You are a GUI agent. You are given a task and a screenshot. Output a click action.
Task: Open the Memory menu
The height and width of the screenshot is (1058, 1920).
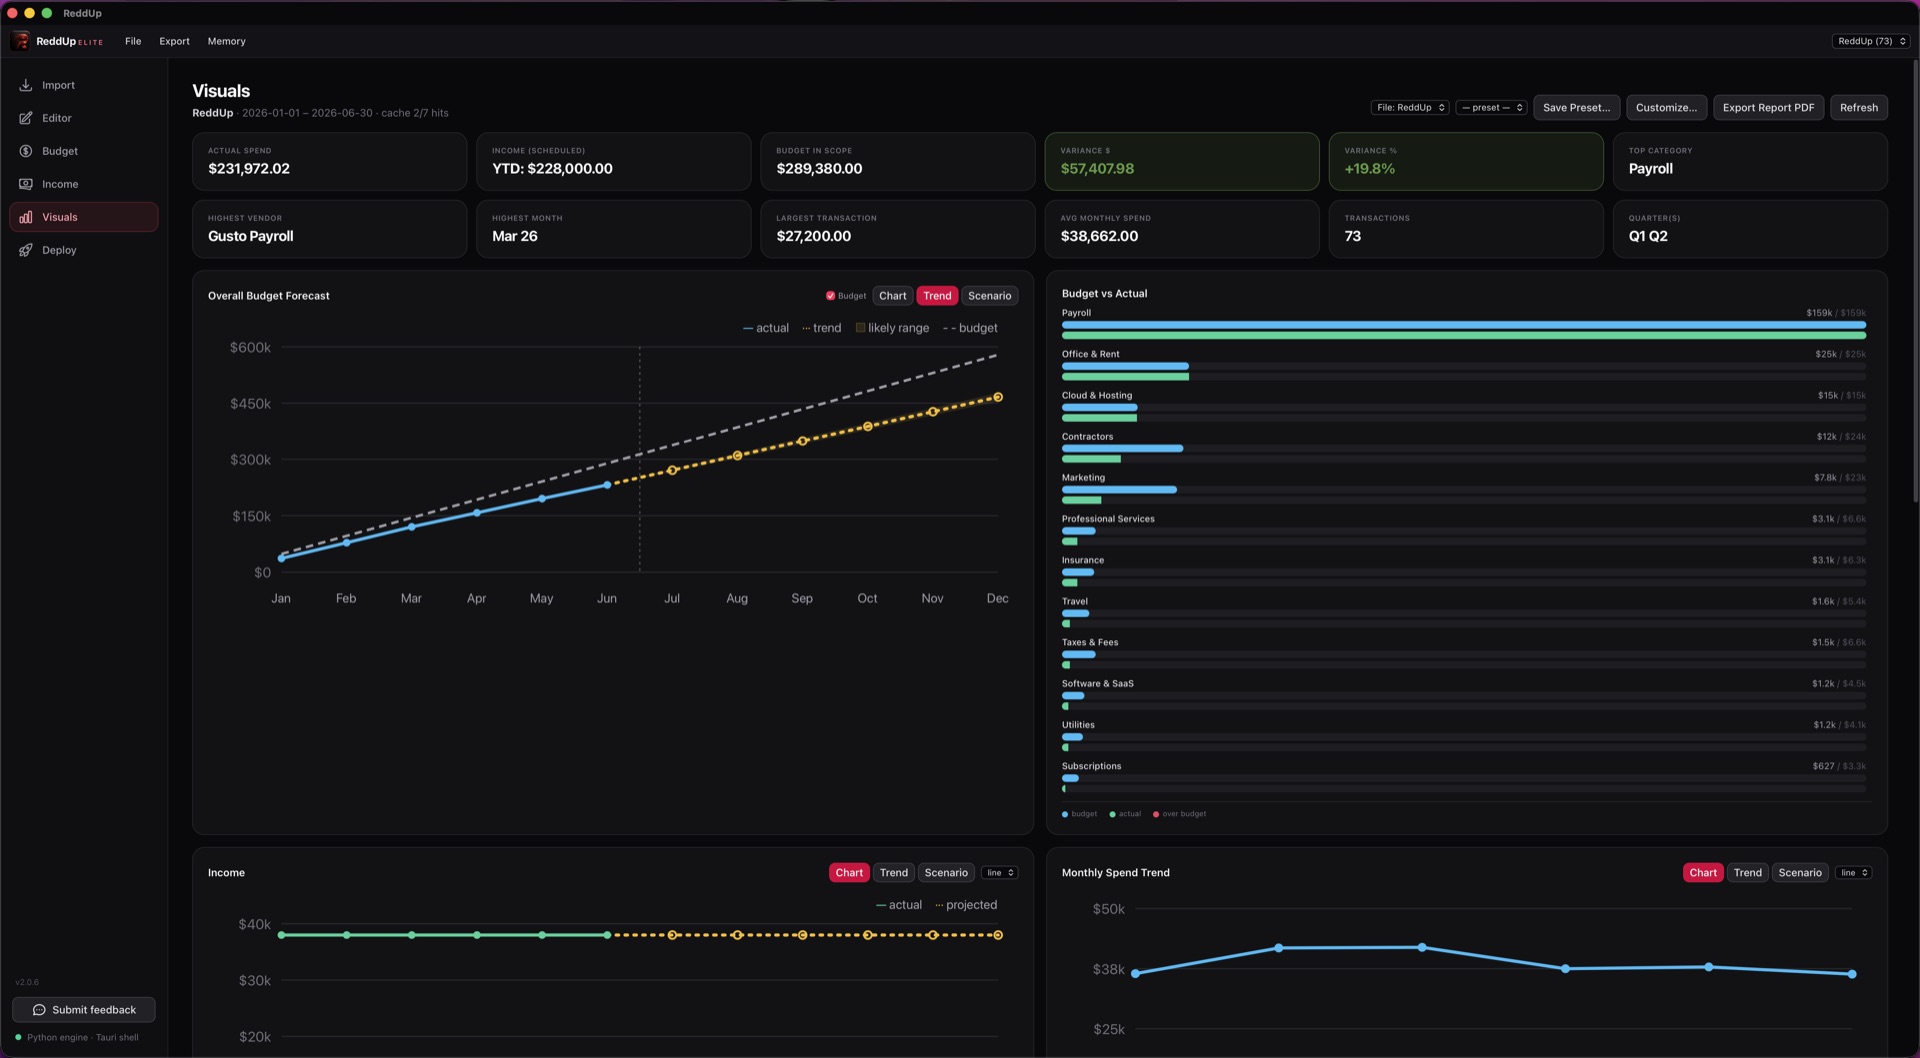[x=226, y=41]
